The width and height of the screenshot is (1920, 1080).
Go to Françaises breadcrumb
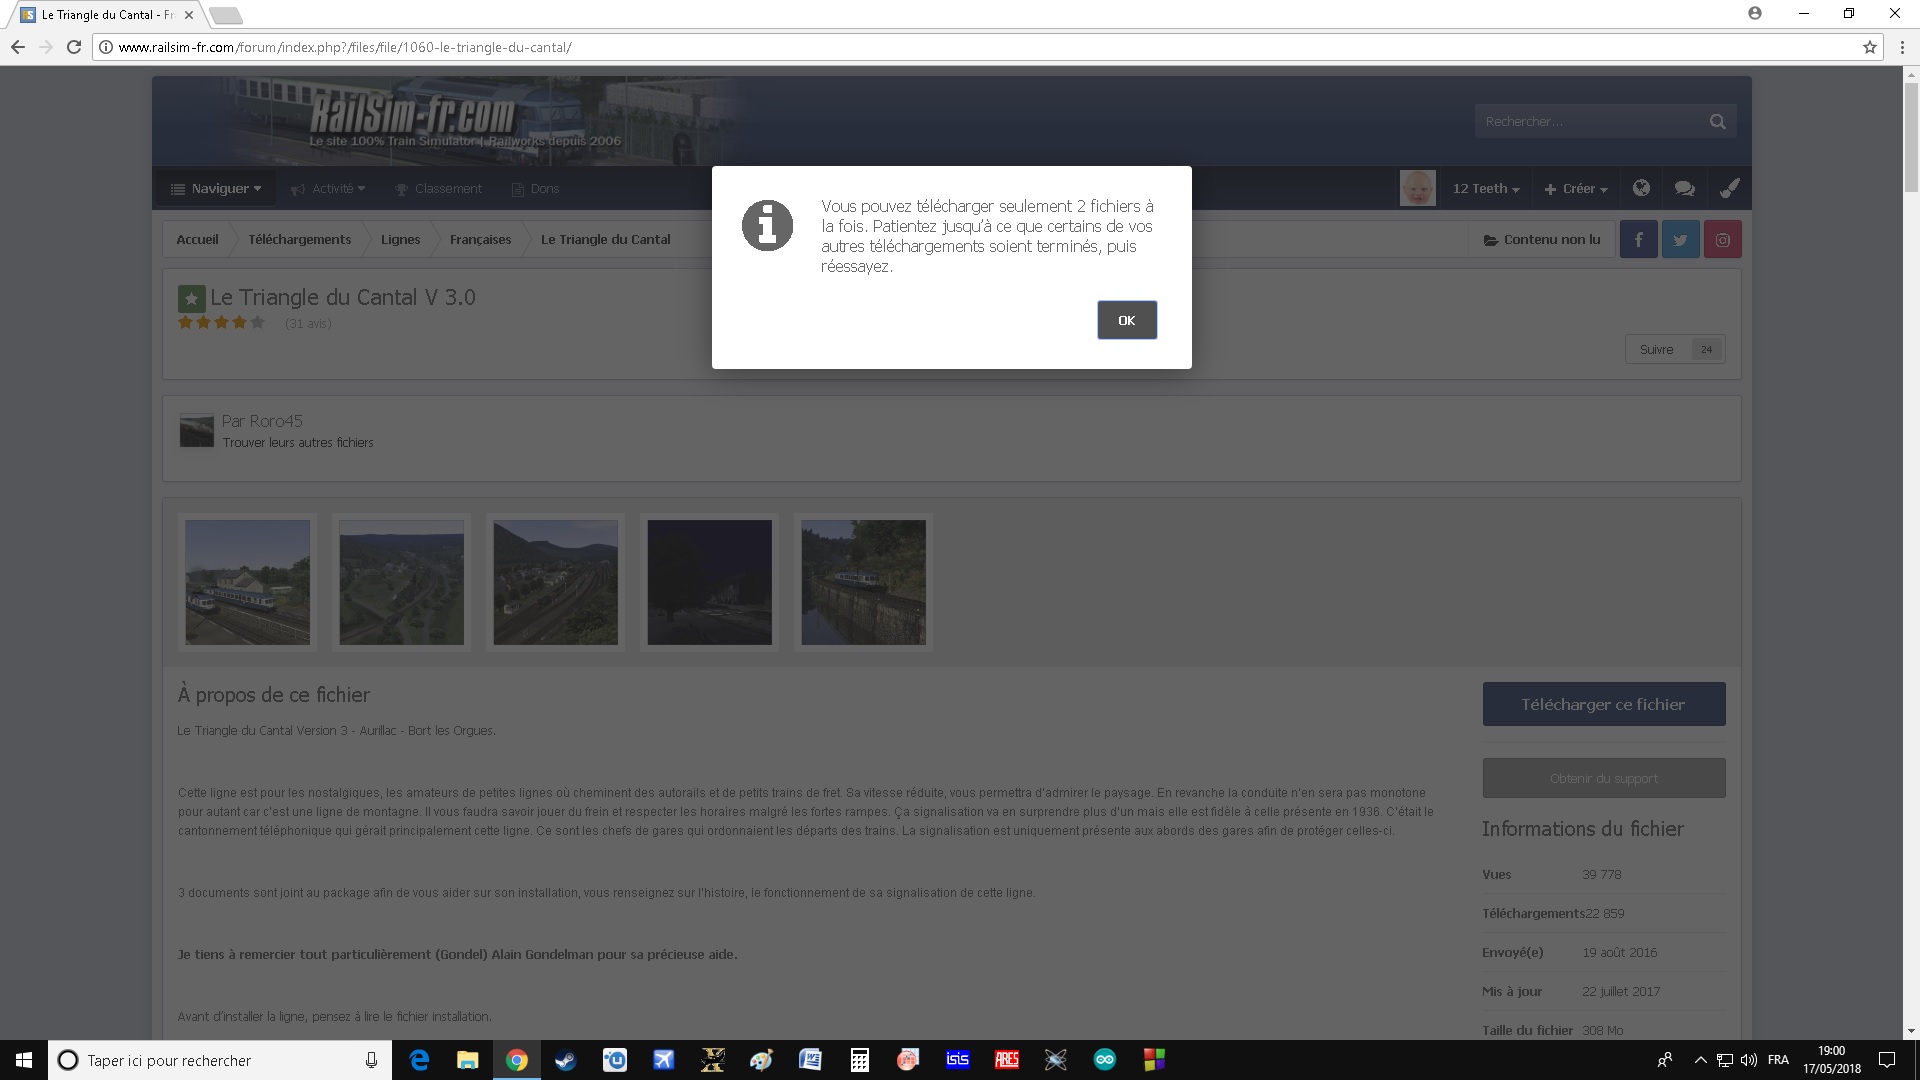tap(481, 240)
